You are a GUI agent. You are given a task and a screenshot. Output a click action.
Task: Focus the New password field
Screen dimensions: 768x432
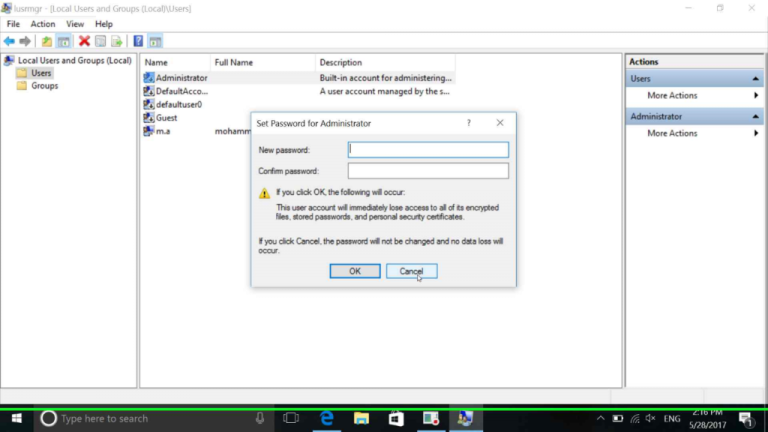pyautogui.click(x=428, y=150)
